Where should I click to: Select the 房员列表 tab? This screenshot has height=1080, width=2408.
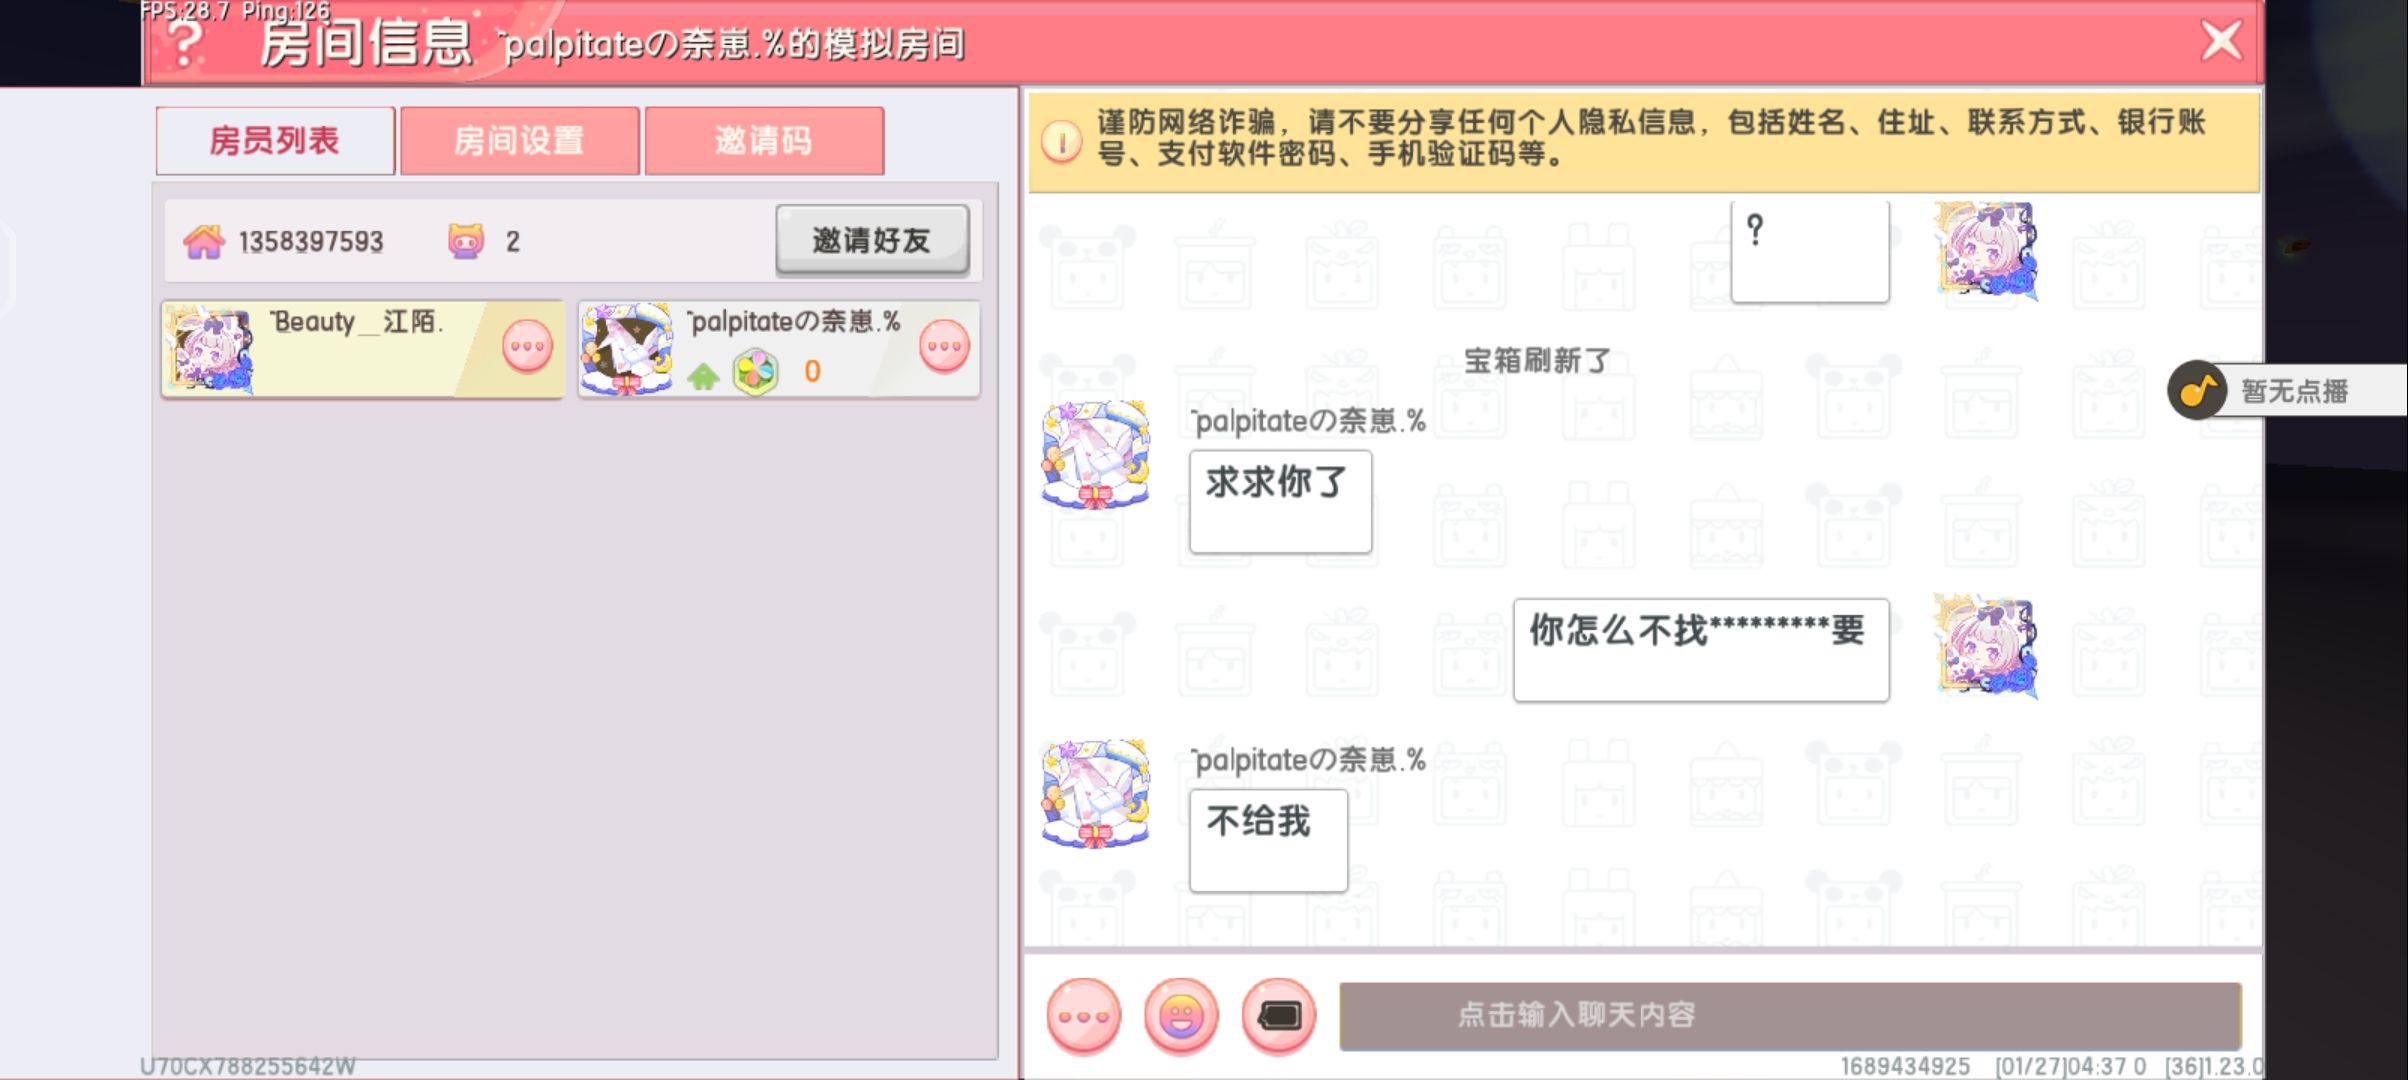[275, 140]
